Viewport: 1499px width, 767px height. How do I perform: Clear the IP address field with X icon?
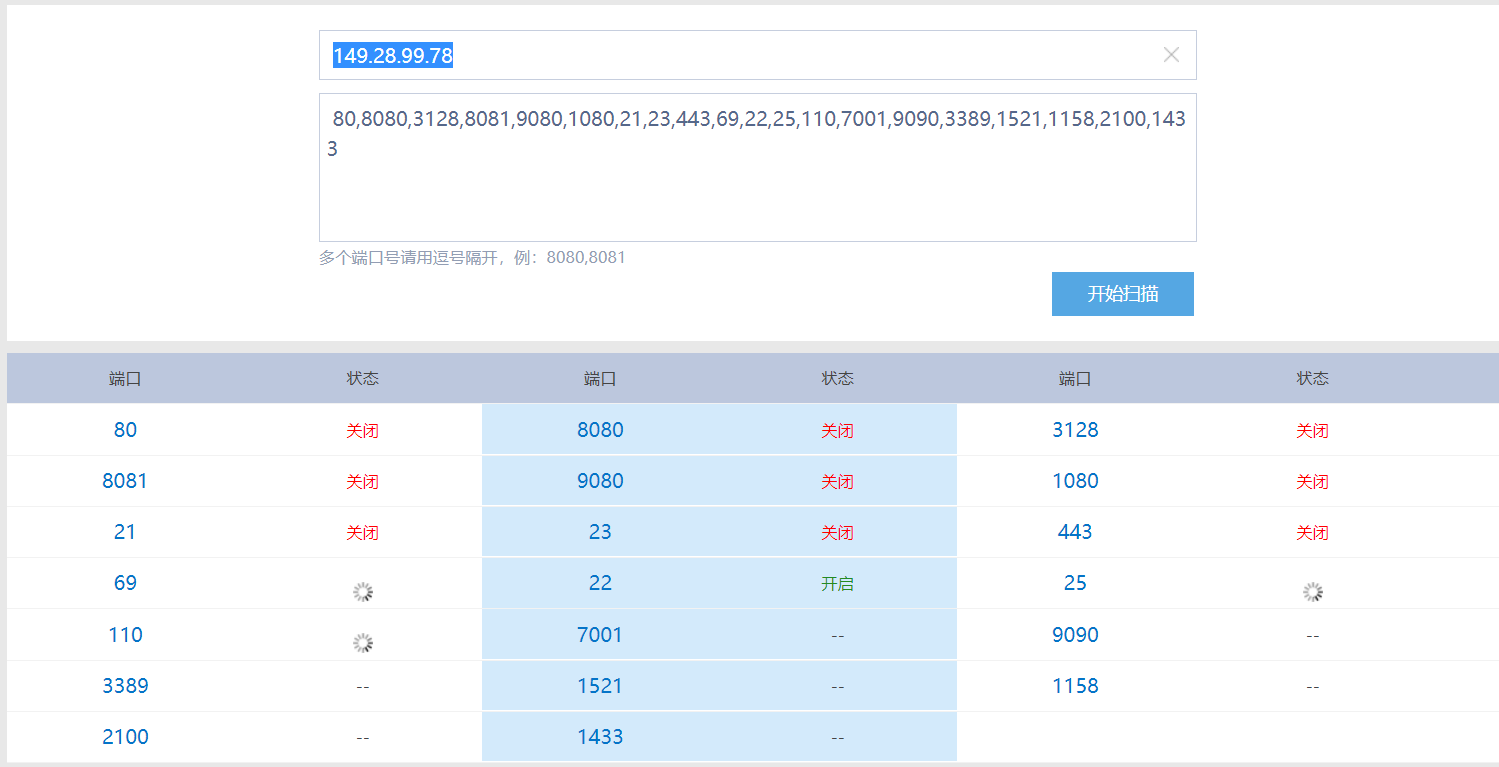pyautogui.click(x=1171, y=55)
